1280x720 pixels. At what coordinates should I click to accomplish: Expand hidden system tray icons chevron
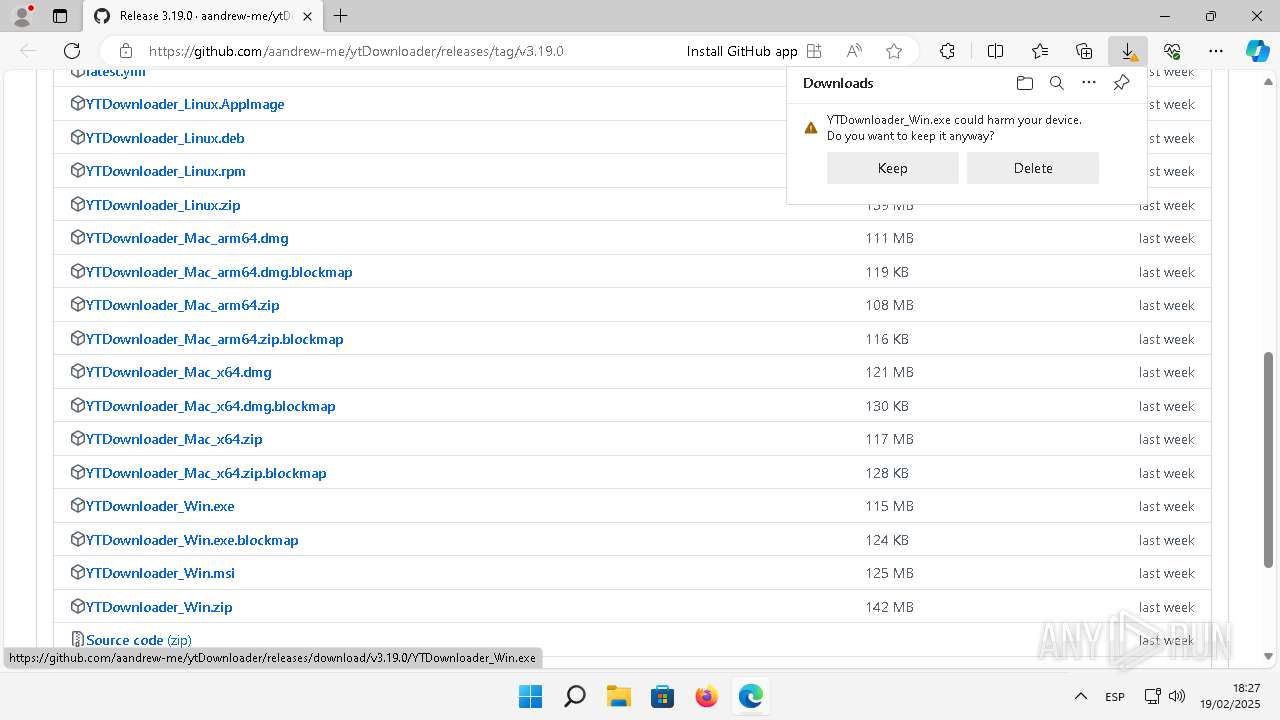[1080, 696]
